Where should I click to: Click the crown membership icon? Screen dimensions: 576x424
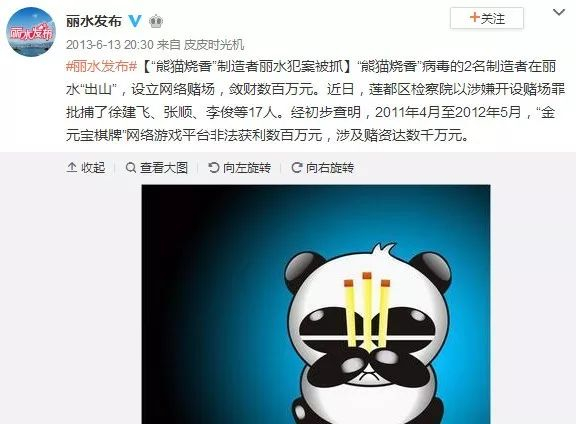coord(156,21)
